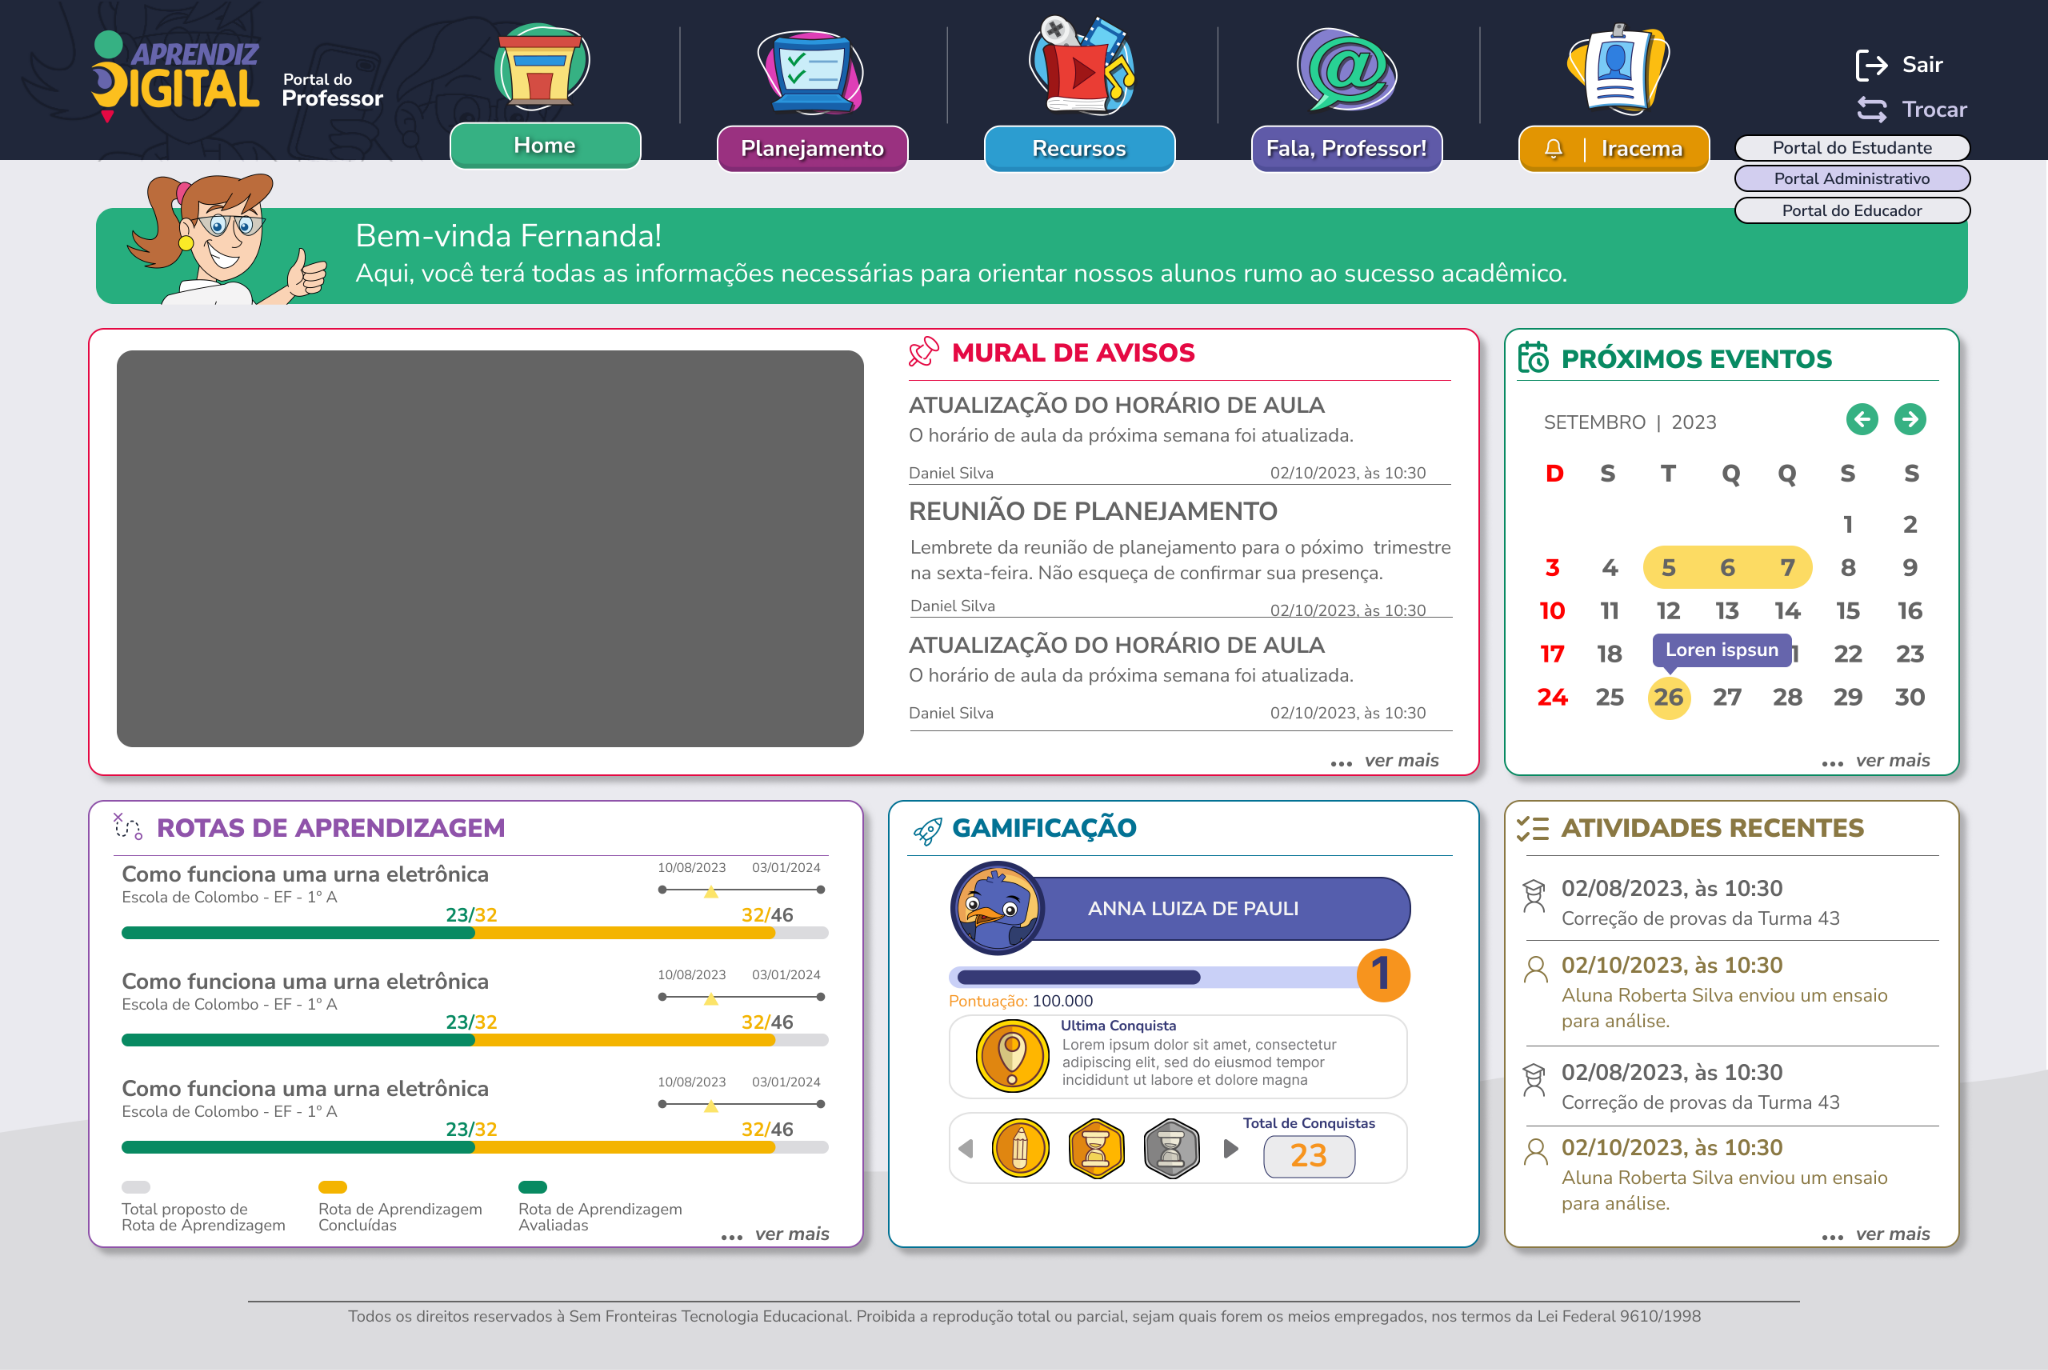
Task: Click the notification bell icon
Action: click(1553, 149)
